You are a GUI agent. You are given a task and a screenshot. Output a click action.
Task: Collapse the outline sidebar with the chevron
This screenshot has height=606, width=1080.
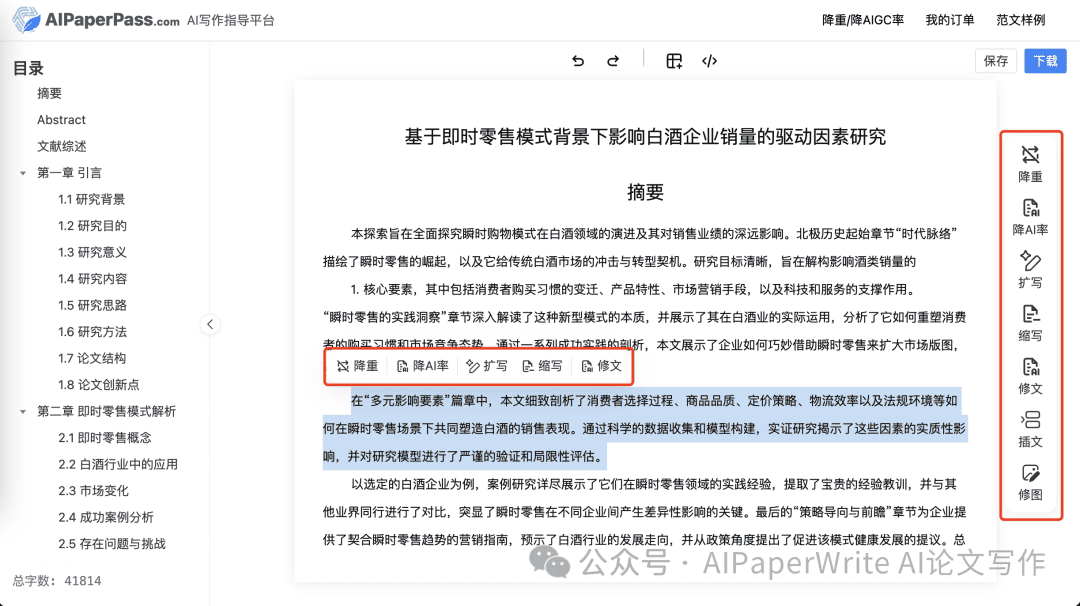(210, 324)
